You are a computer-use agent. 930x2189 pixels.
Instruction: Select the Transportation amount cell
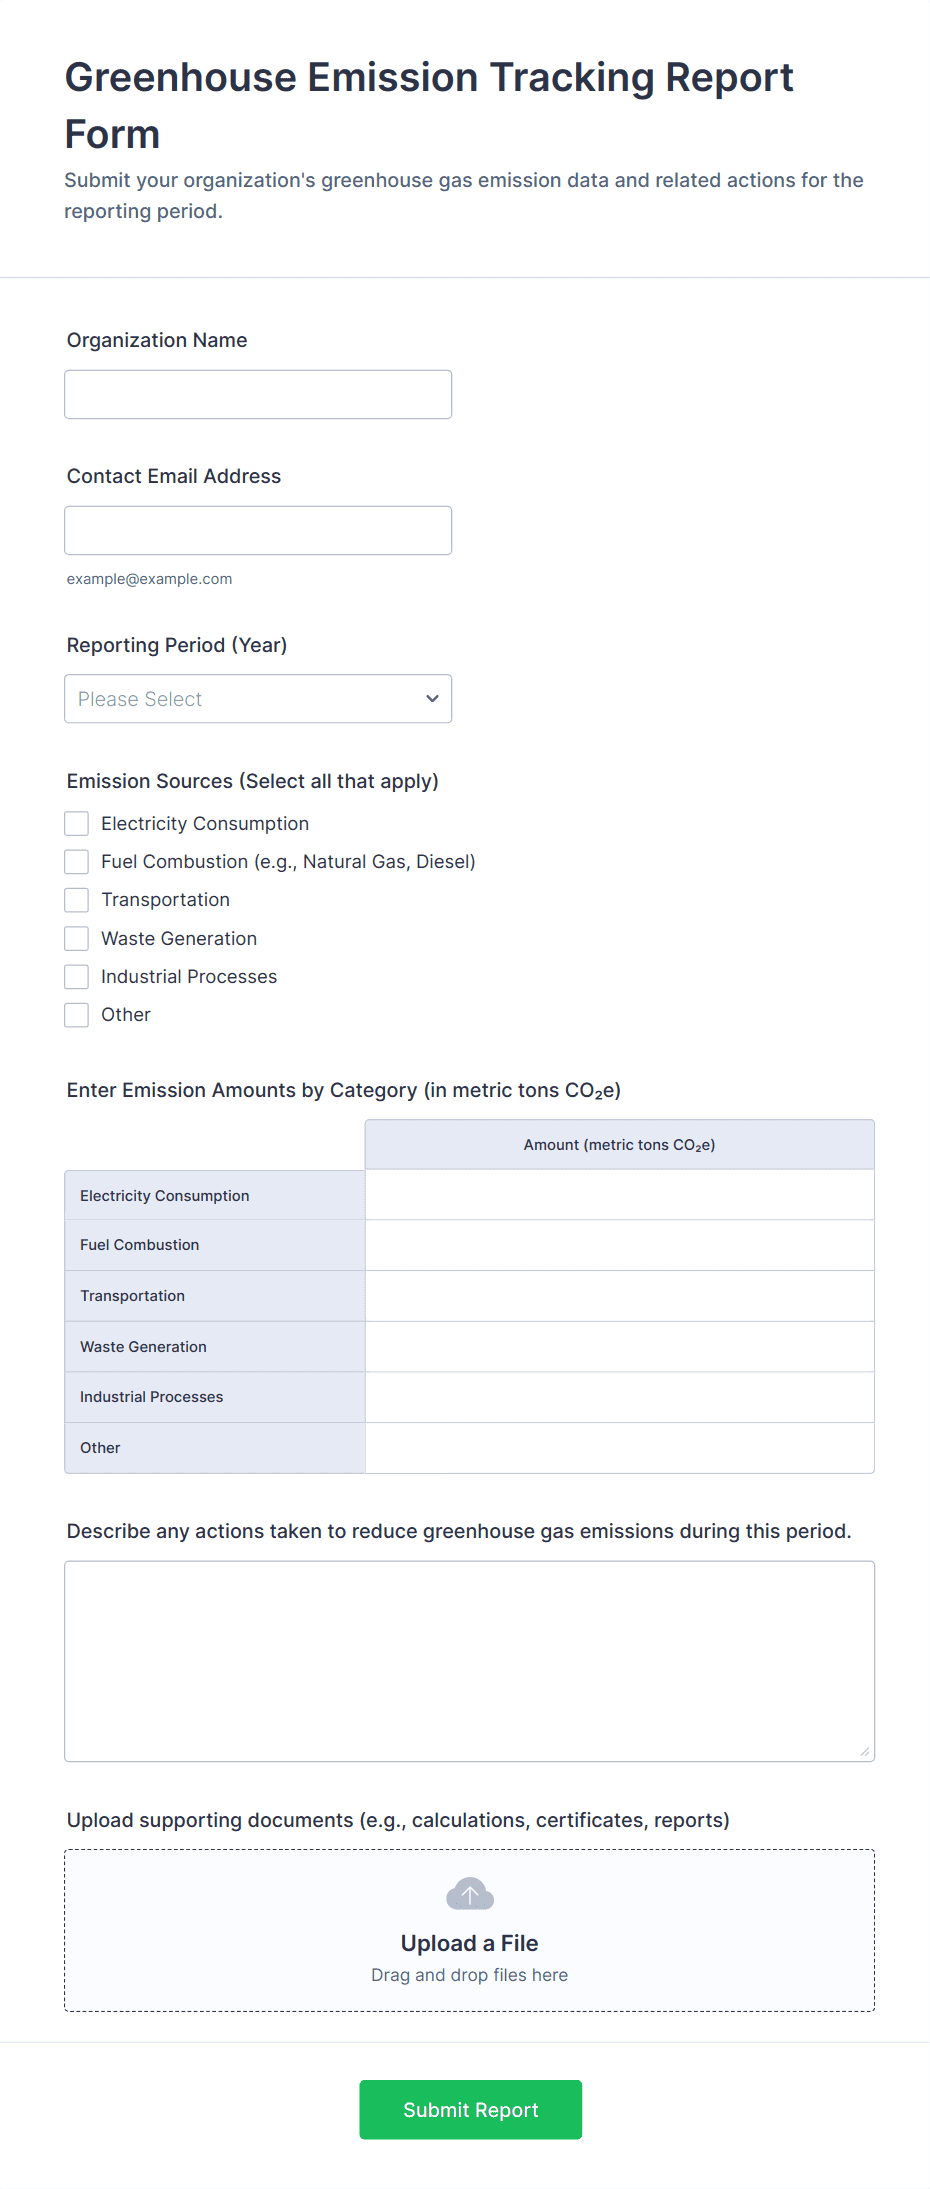[x=618, y=1295]
